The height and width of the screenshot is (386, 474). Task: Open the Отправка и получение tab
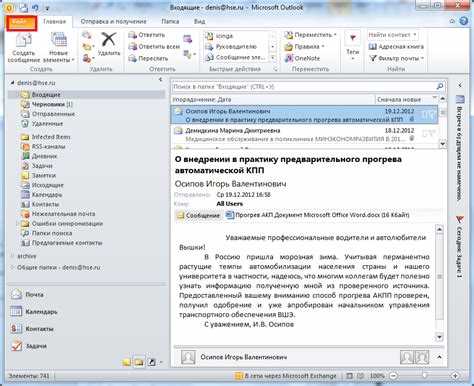click(x=113, y=22)
